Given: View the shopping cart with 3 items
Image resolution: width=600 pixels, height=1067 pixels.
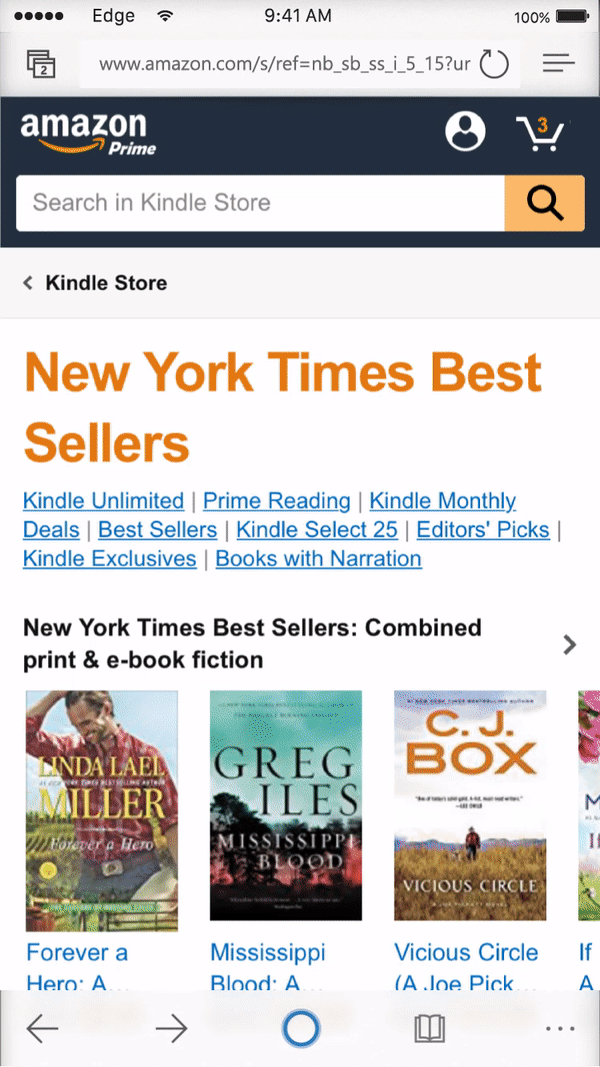Looking at the screenshot, I should pyautogui.click(x=540, y=134).
